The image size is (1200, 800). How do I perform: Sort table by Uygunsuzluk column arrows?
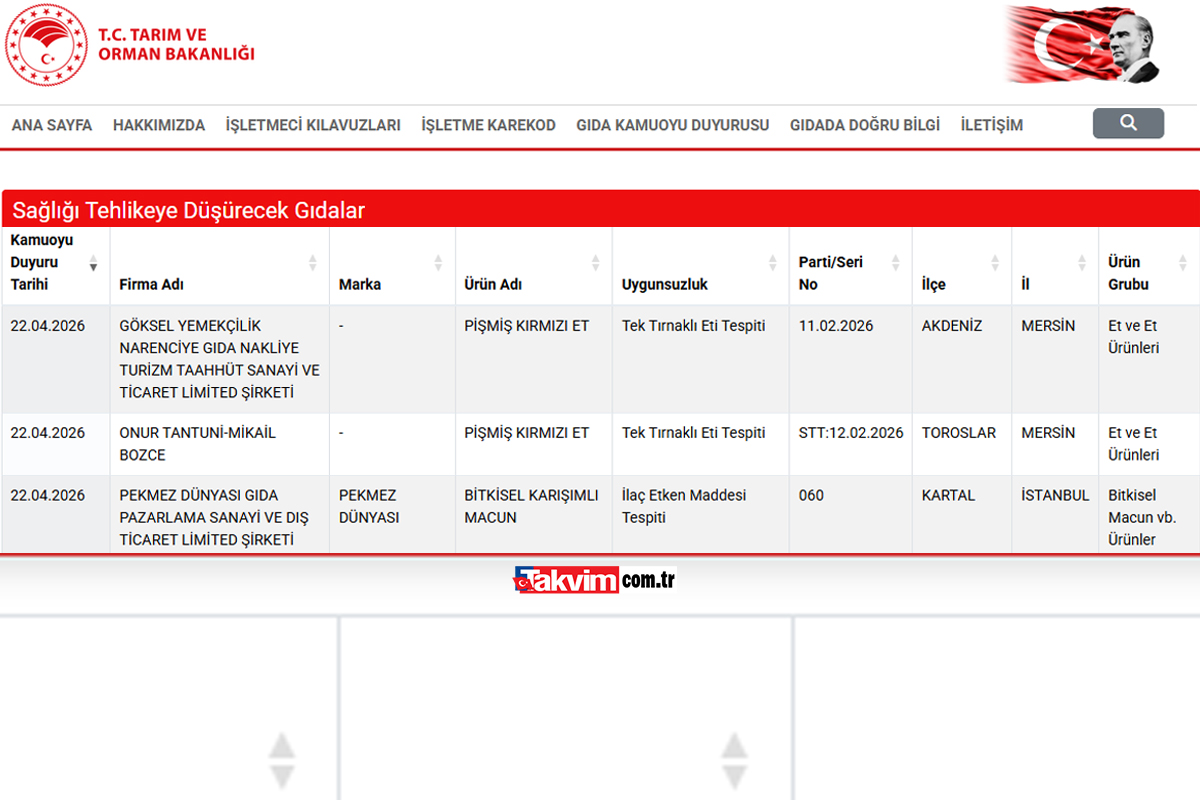(772, 263)
